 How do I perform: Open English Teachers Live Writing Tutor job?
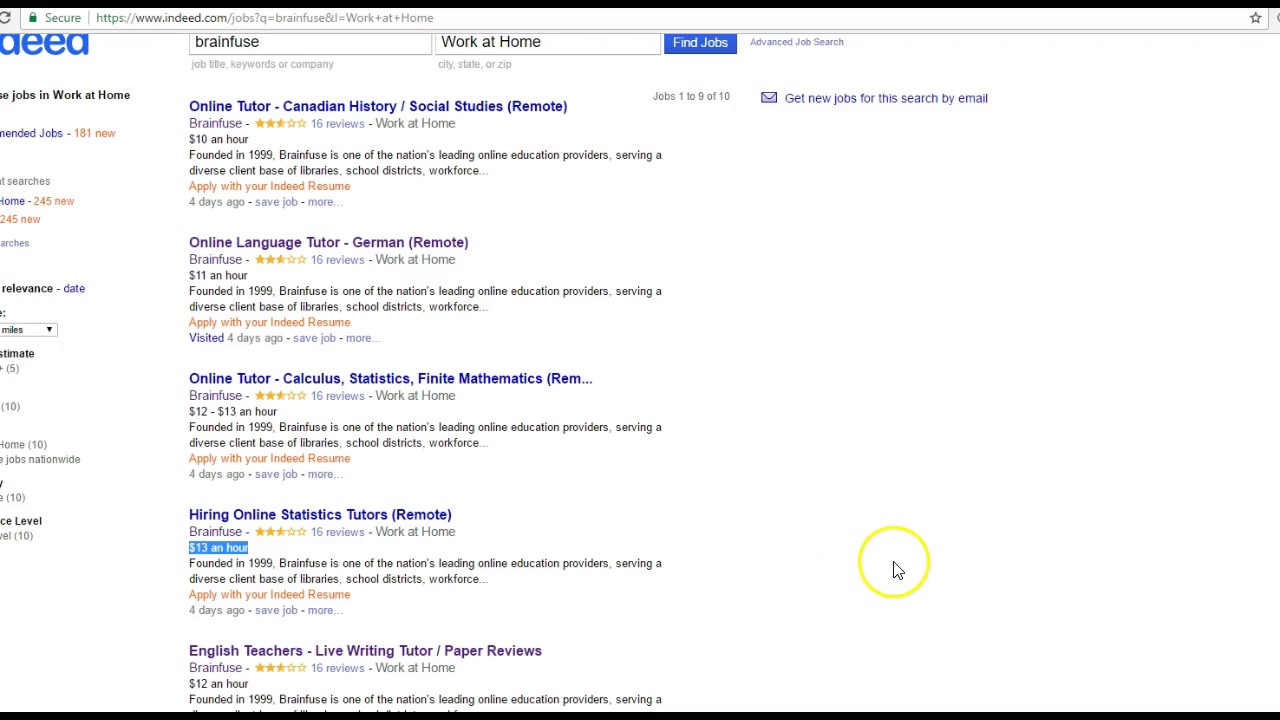pyautogui.click(x=365, y=650)
